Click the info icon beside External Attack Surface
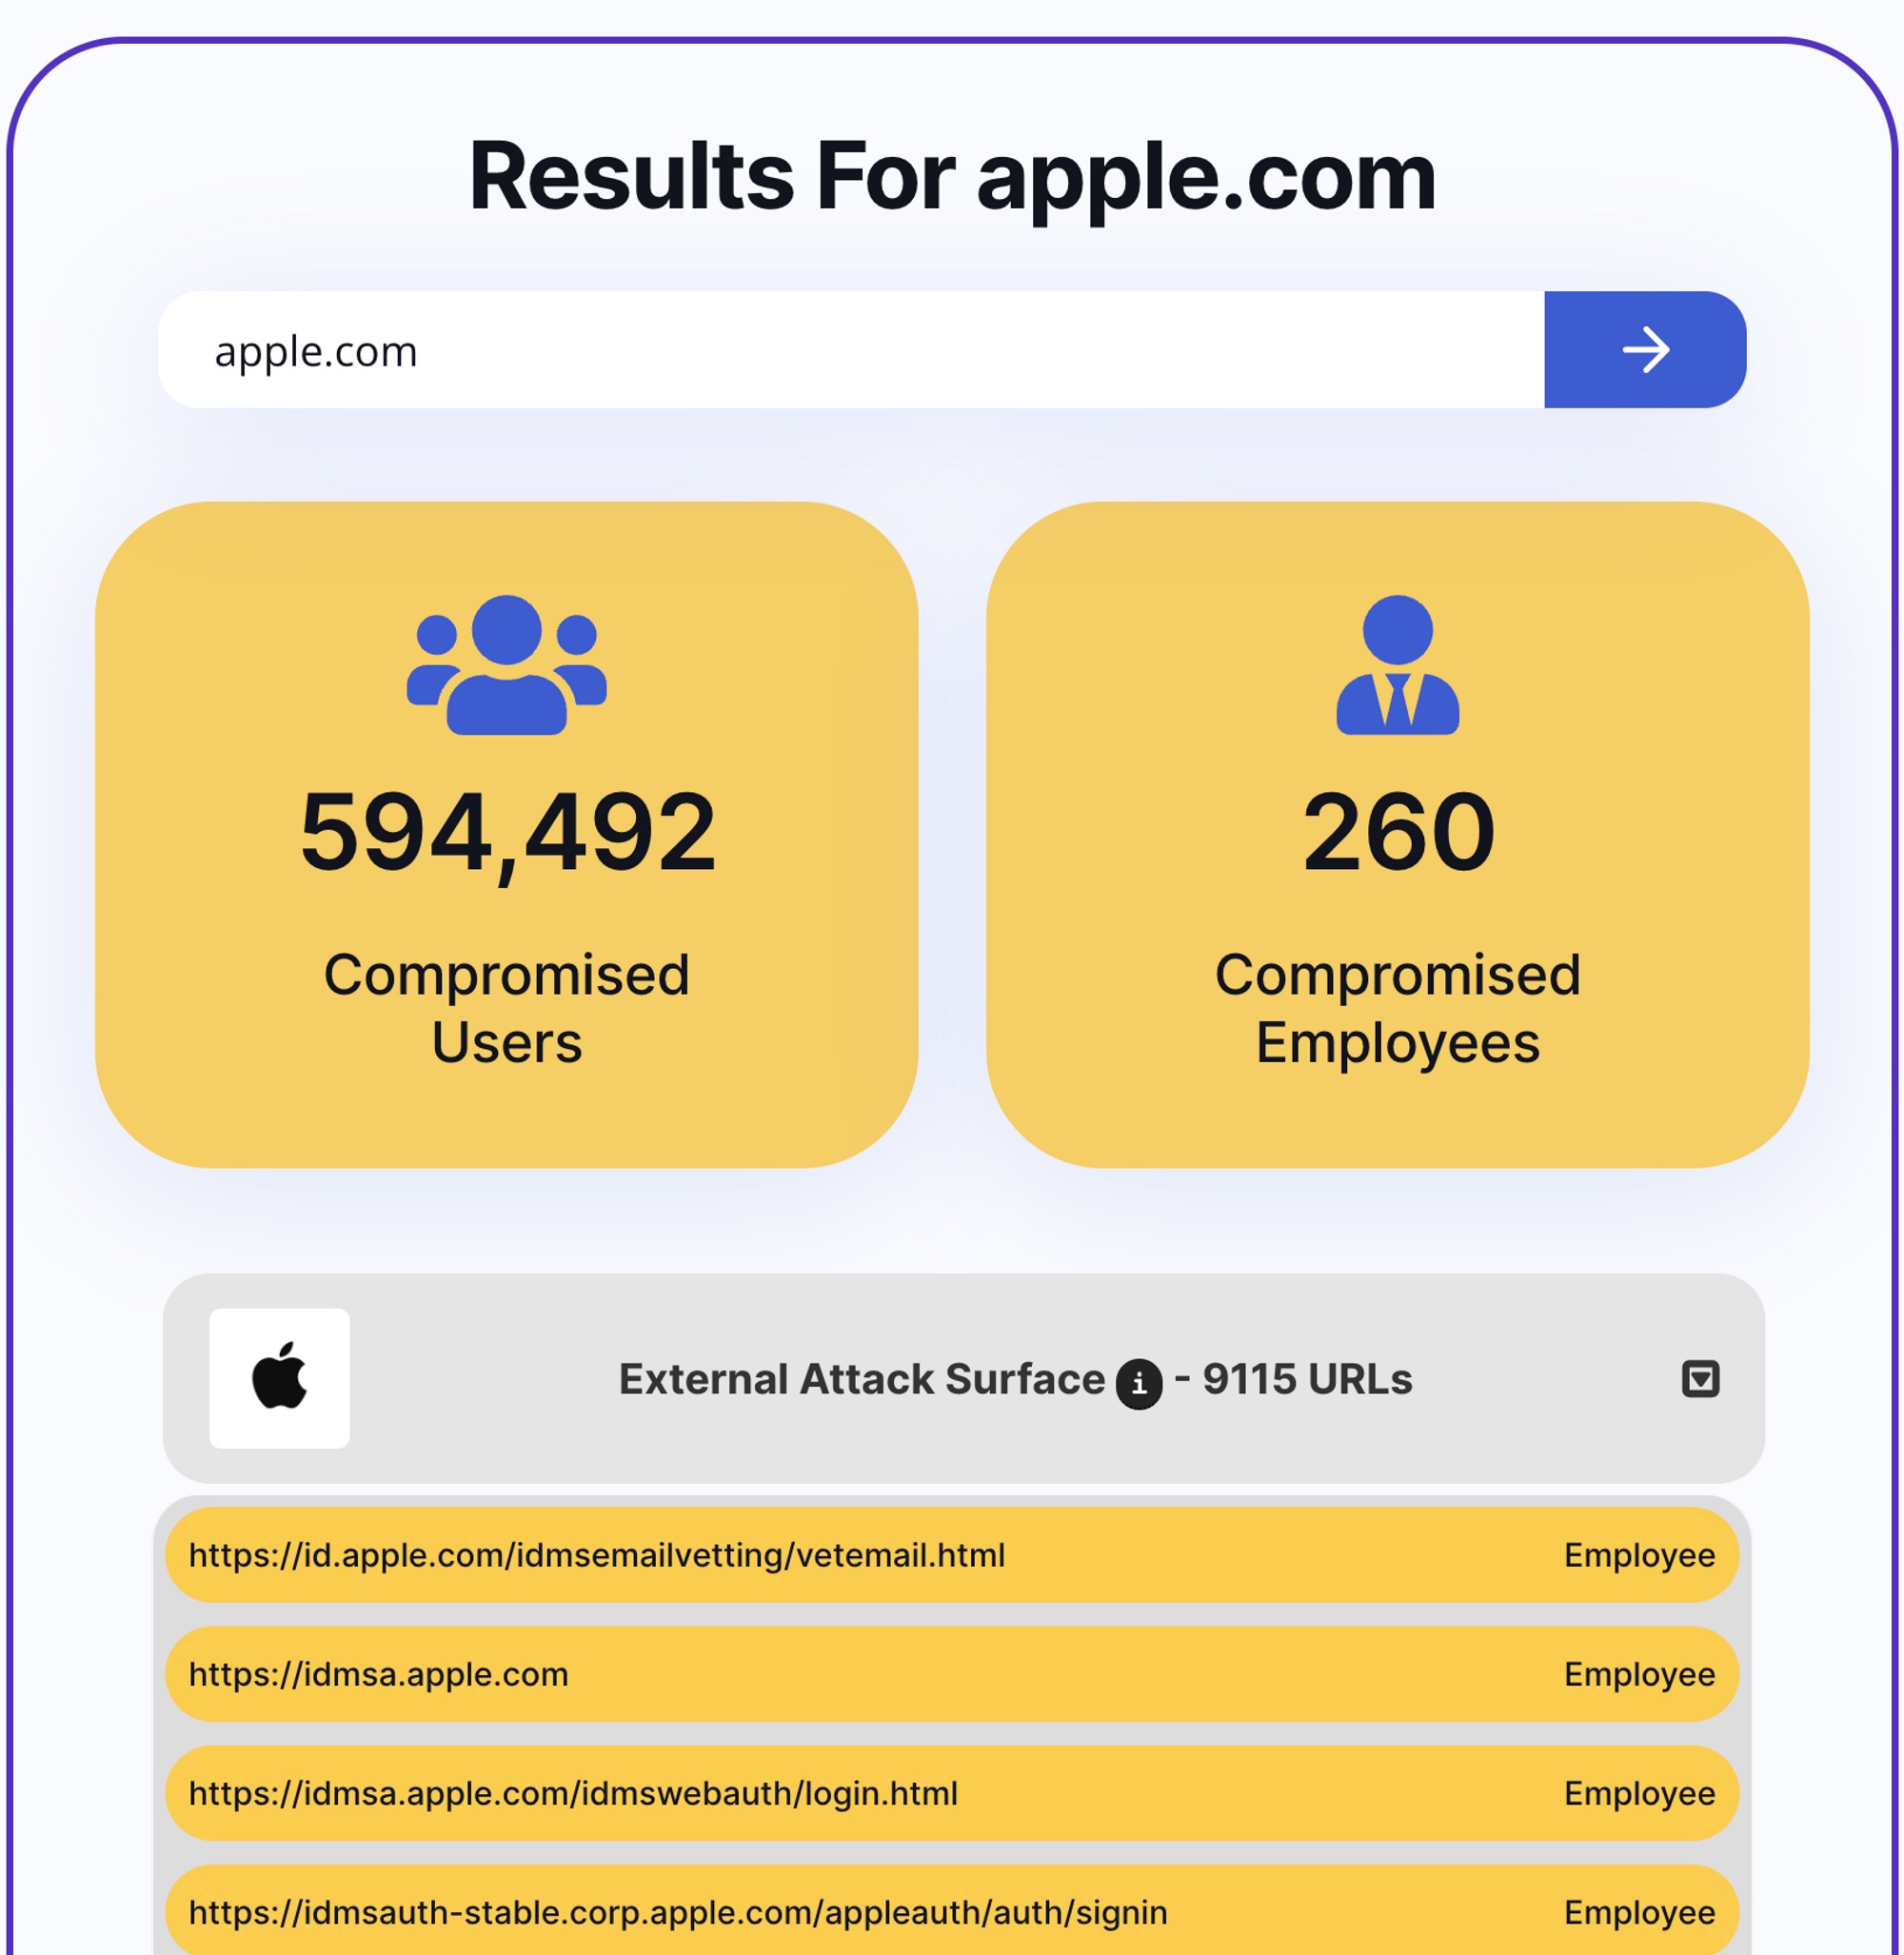Image resolution: width=1904 pixels, height=1955 pixels. tap(1138, 1384)
